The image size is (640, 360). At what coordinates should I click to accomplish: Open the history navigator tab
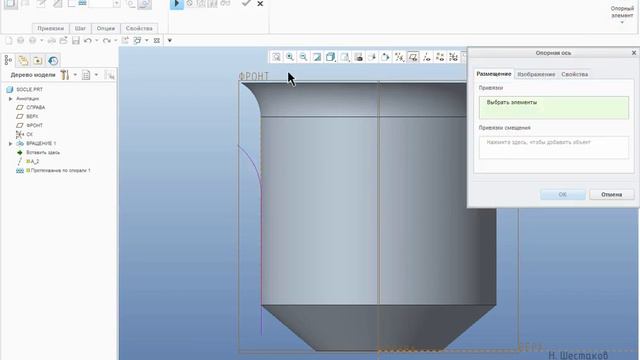coord(53,60)
